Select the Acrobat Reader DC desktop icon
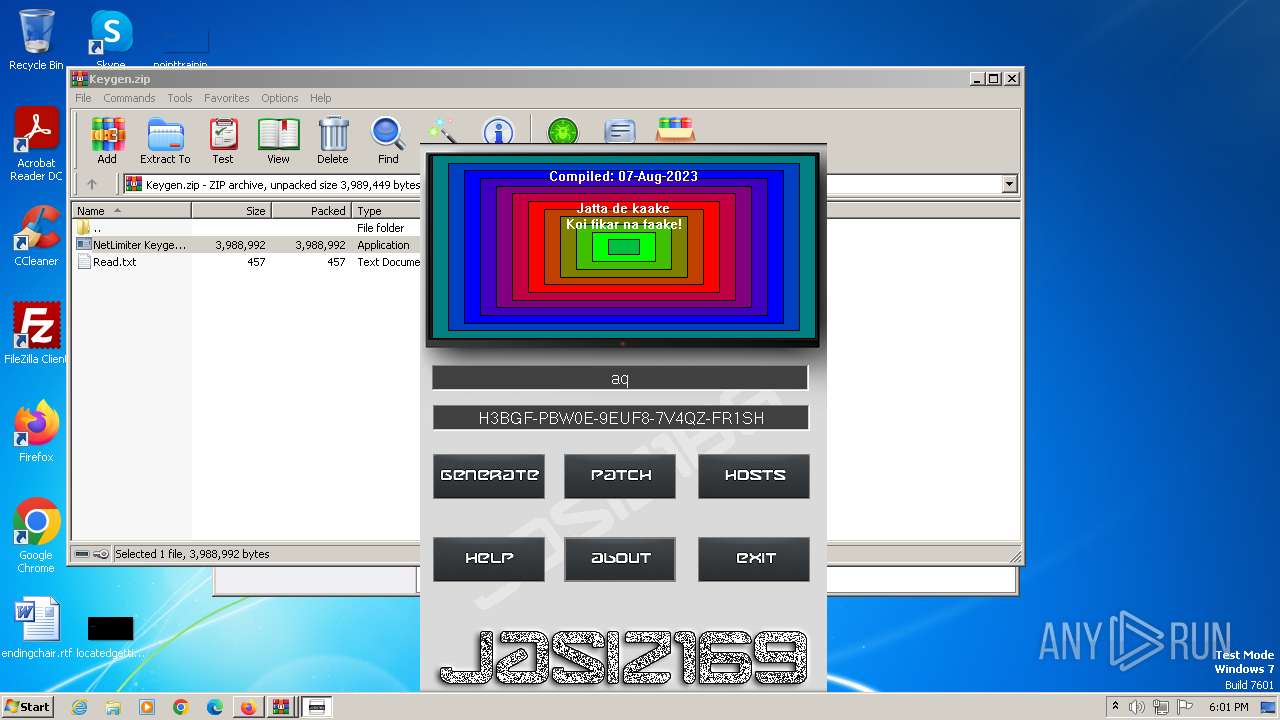Image resolution: width=1280 pixels, height=720 pixels. pos(36,145)
